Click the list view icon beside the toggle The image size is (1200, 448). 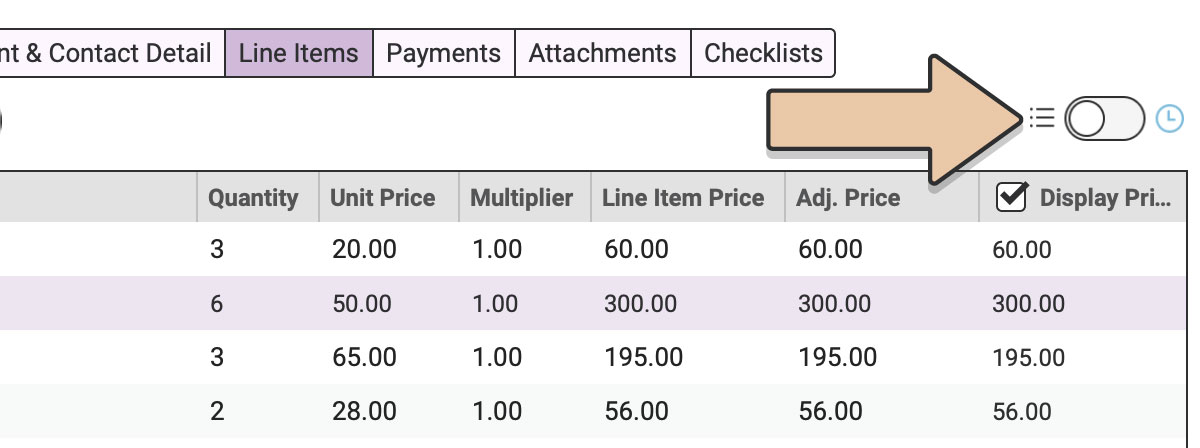tap(1042, 119)
